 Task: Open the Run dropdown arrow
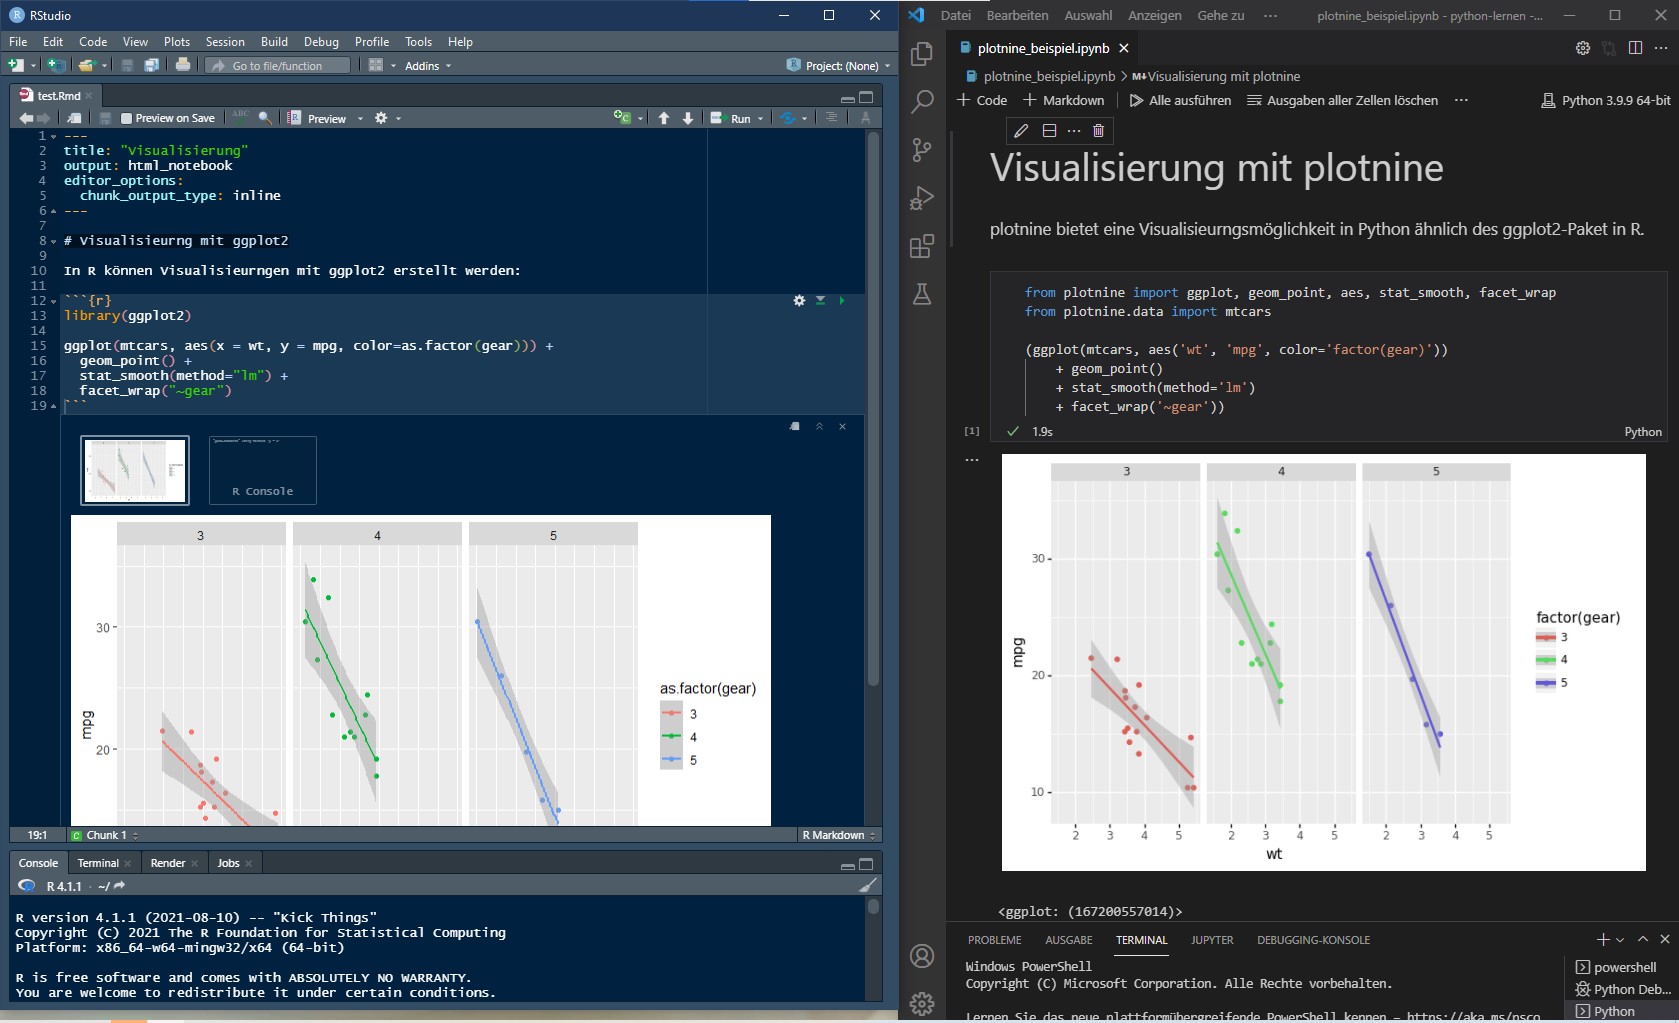760,119
